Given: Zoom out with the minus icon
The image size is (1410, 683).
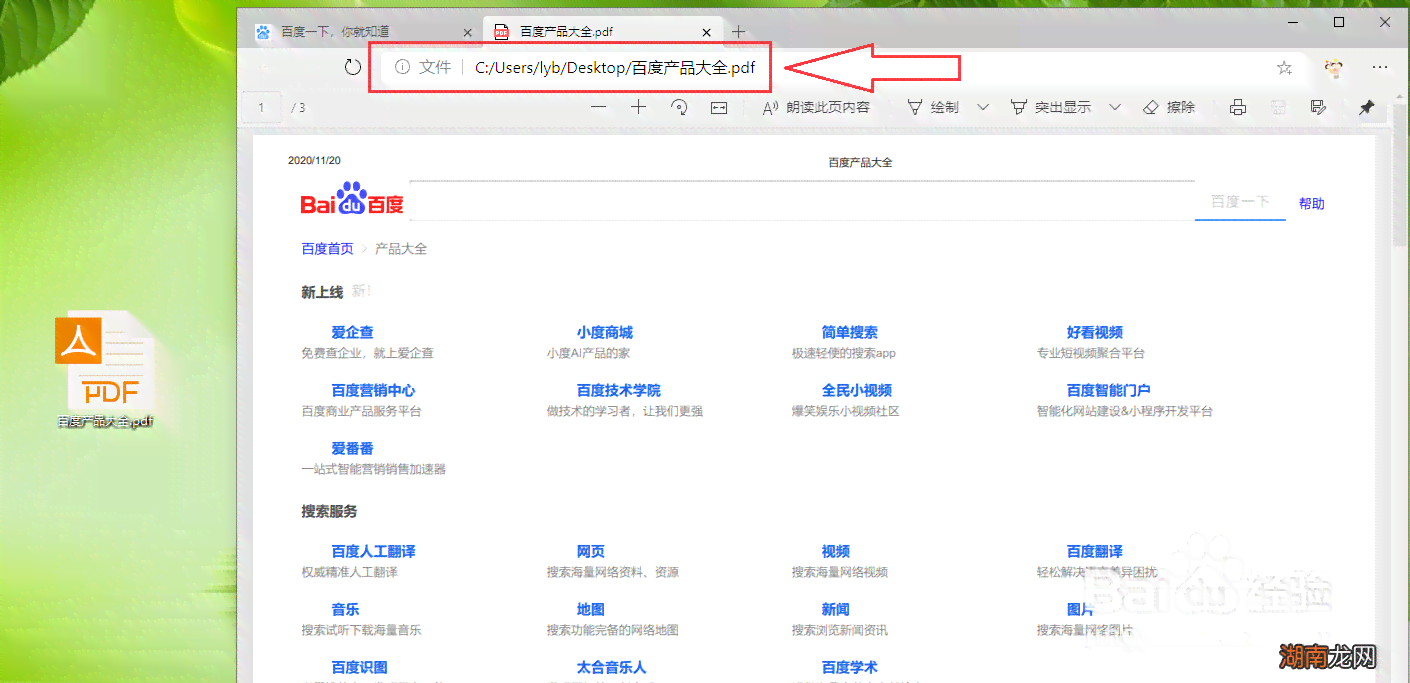Looking at the screenshot, I should 599,107.
